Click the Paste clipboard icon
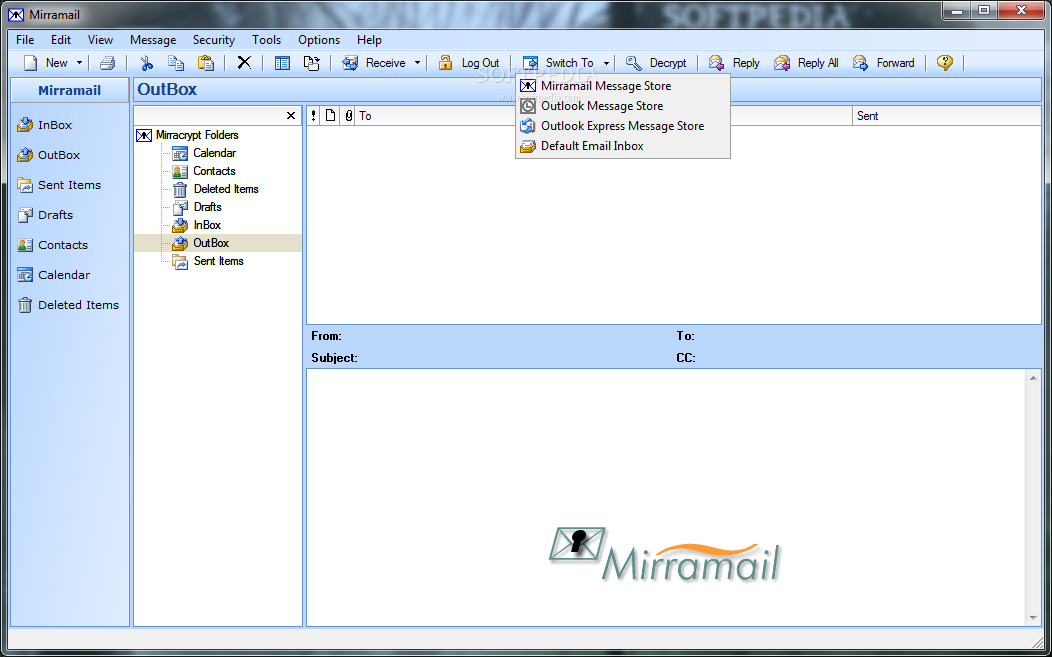The height and width of the screenshot is (657, 1052). 205,63
